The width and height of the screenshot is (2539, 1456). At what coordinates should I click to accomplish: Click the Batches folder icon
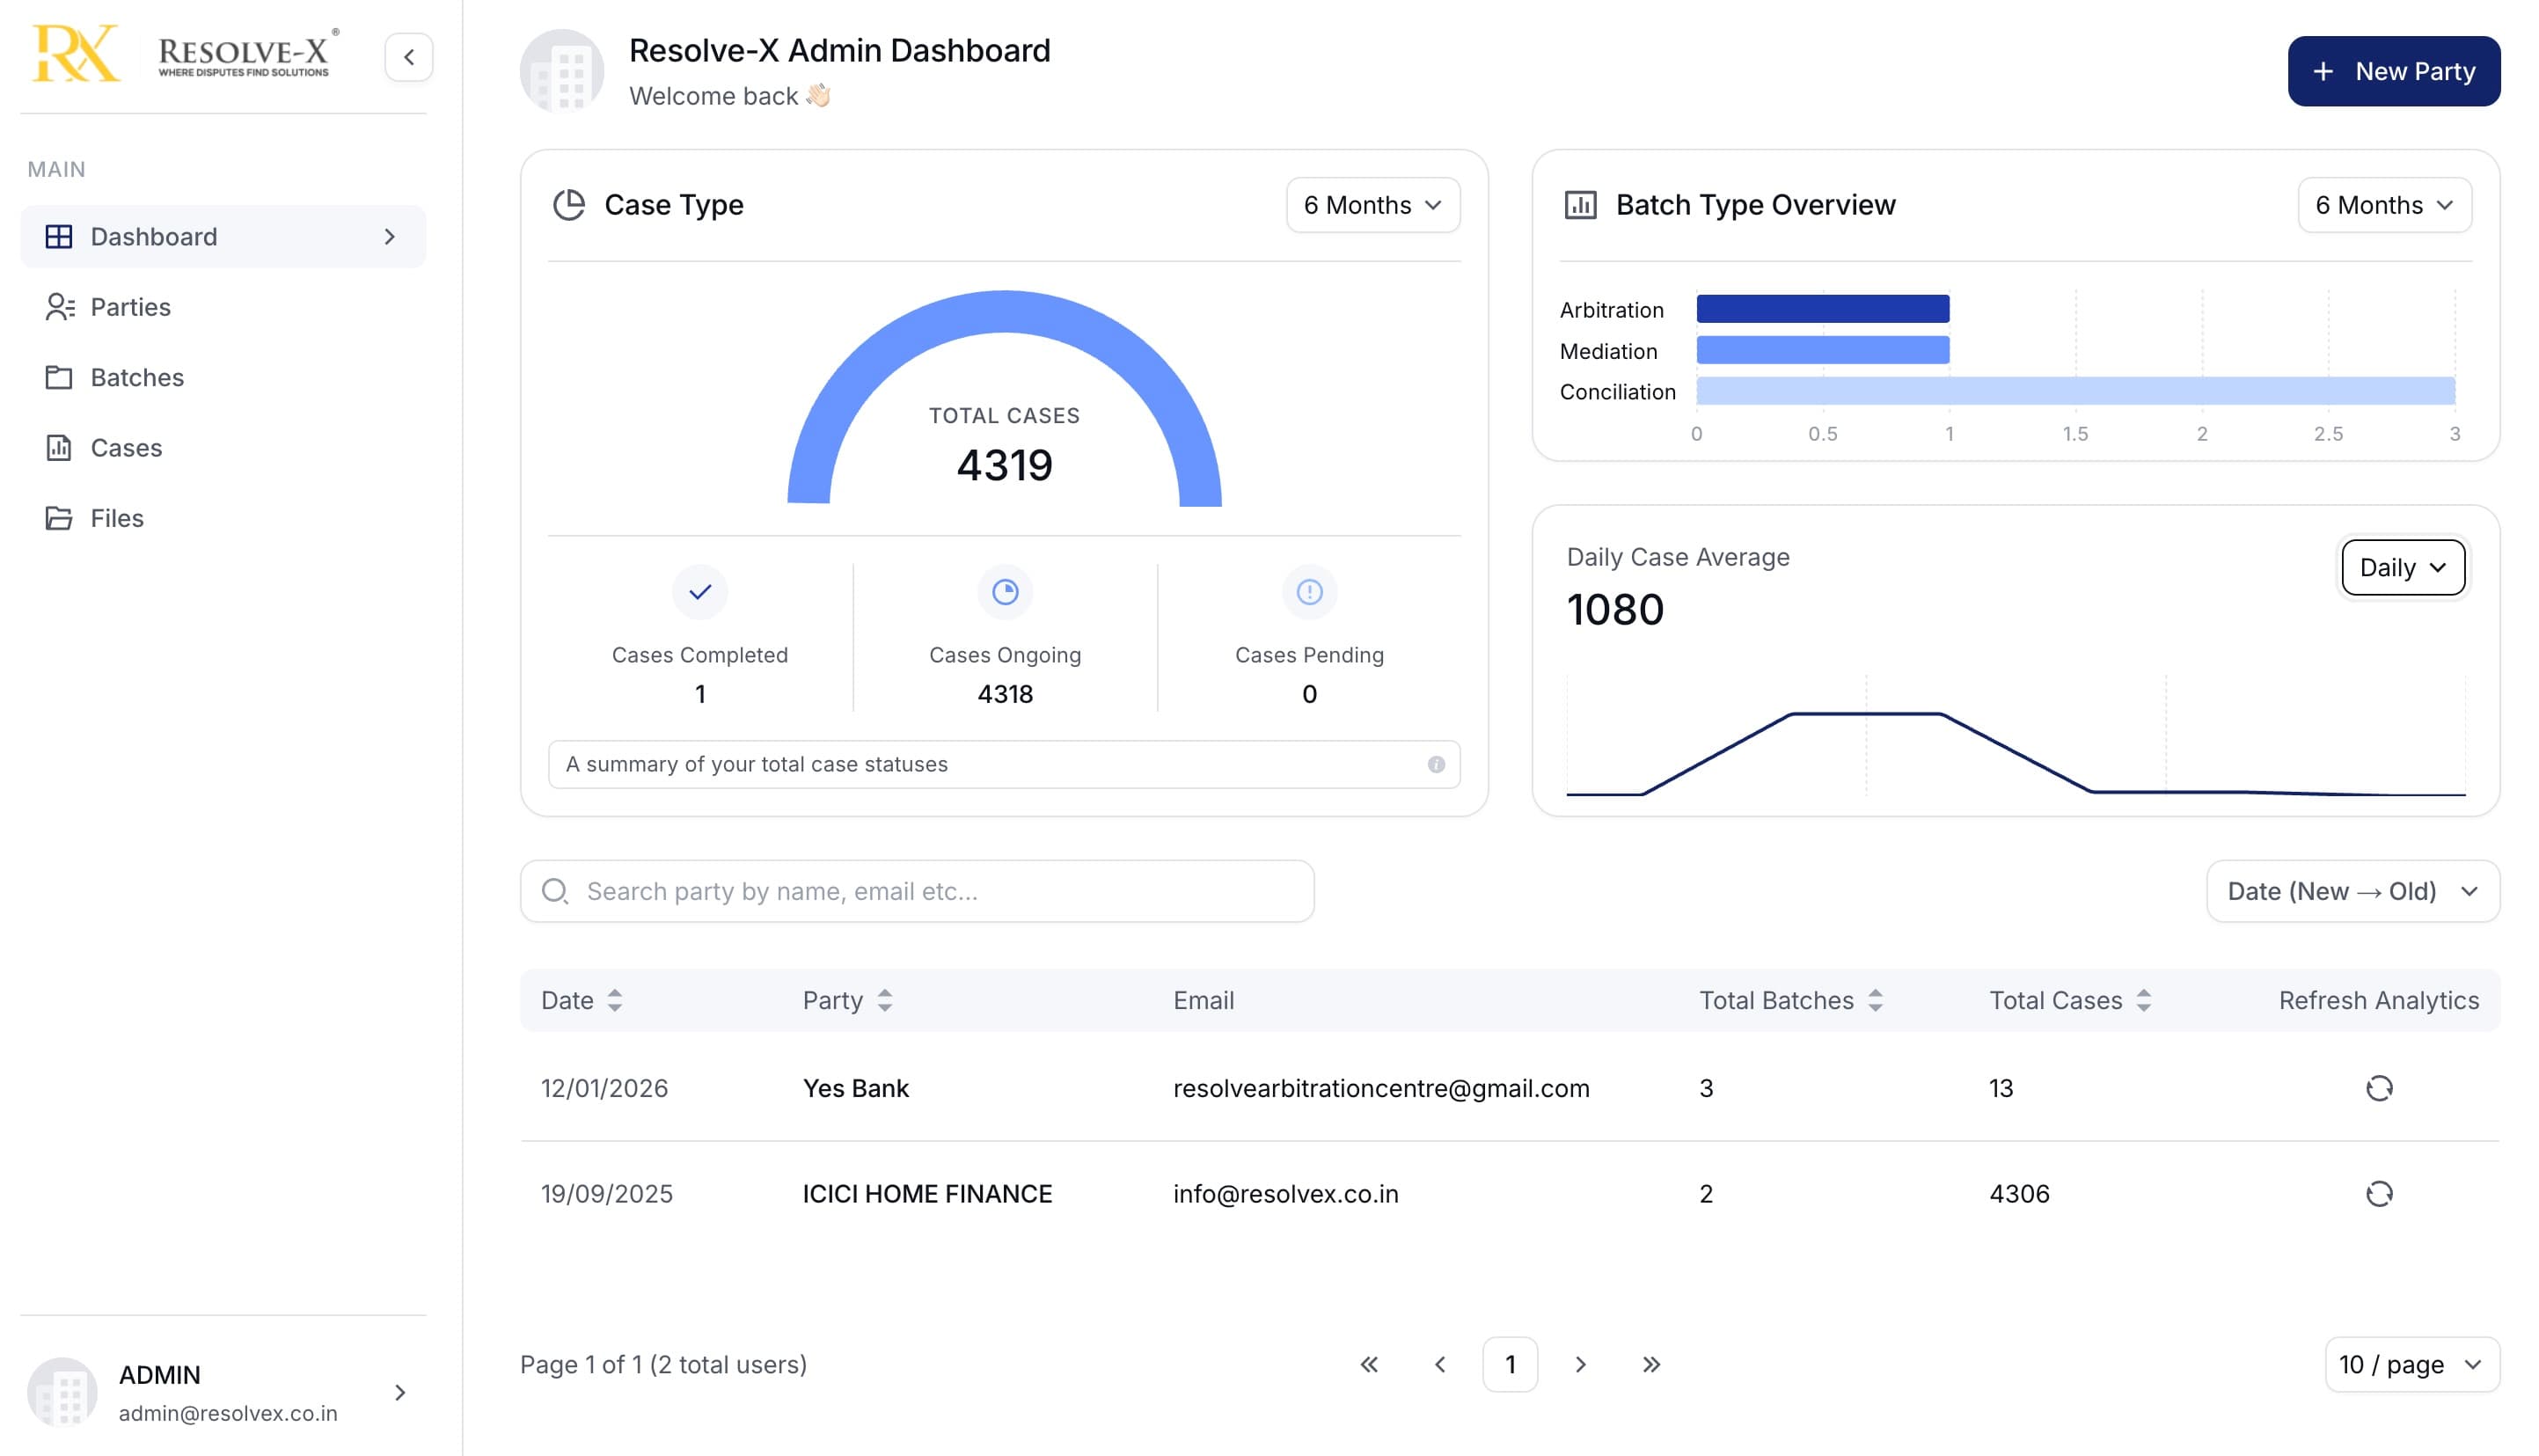tap(59, 377)
